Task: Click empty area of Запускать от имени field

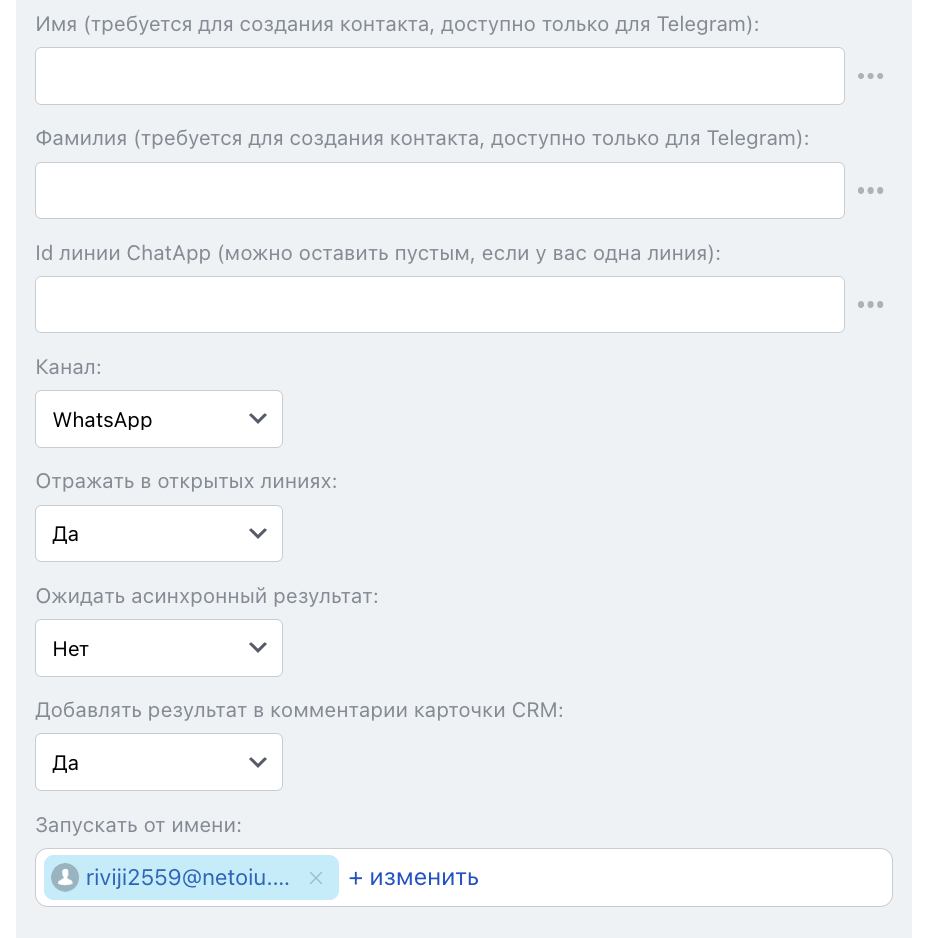Action: pyautogui.click(x=690, y=878)
